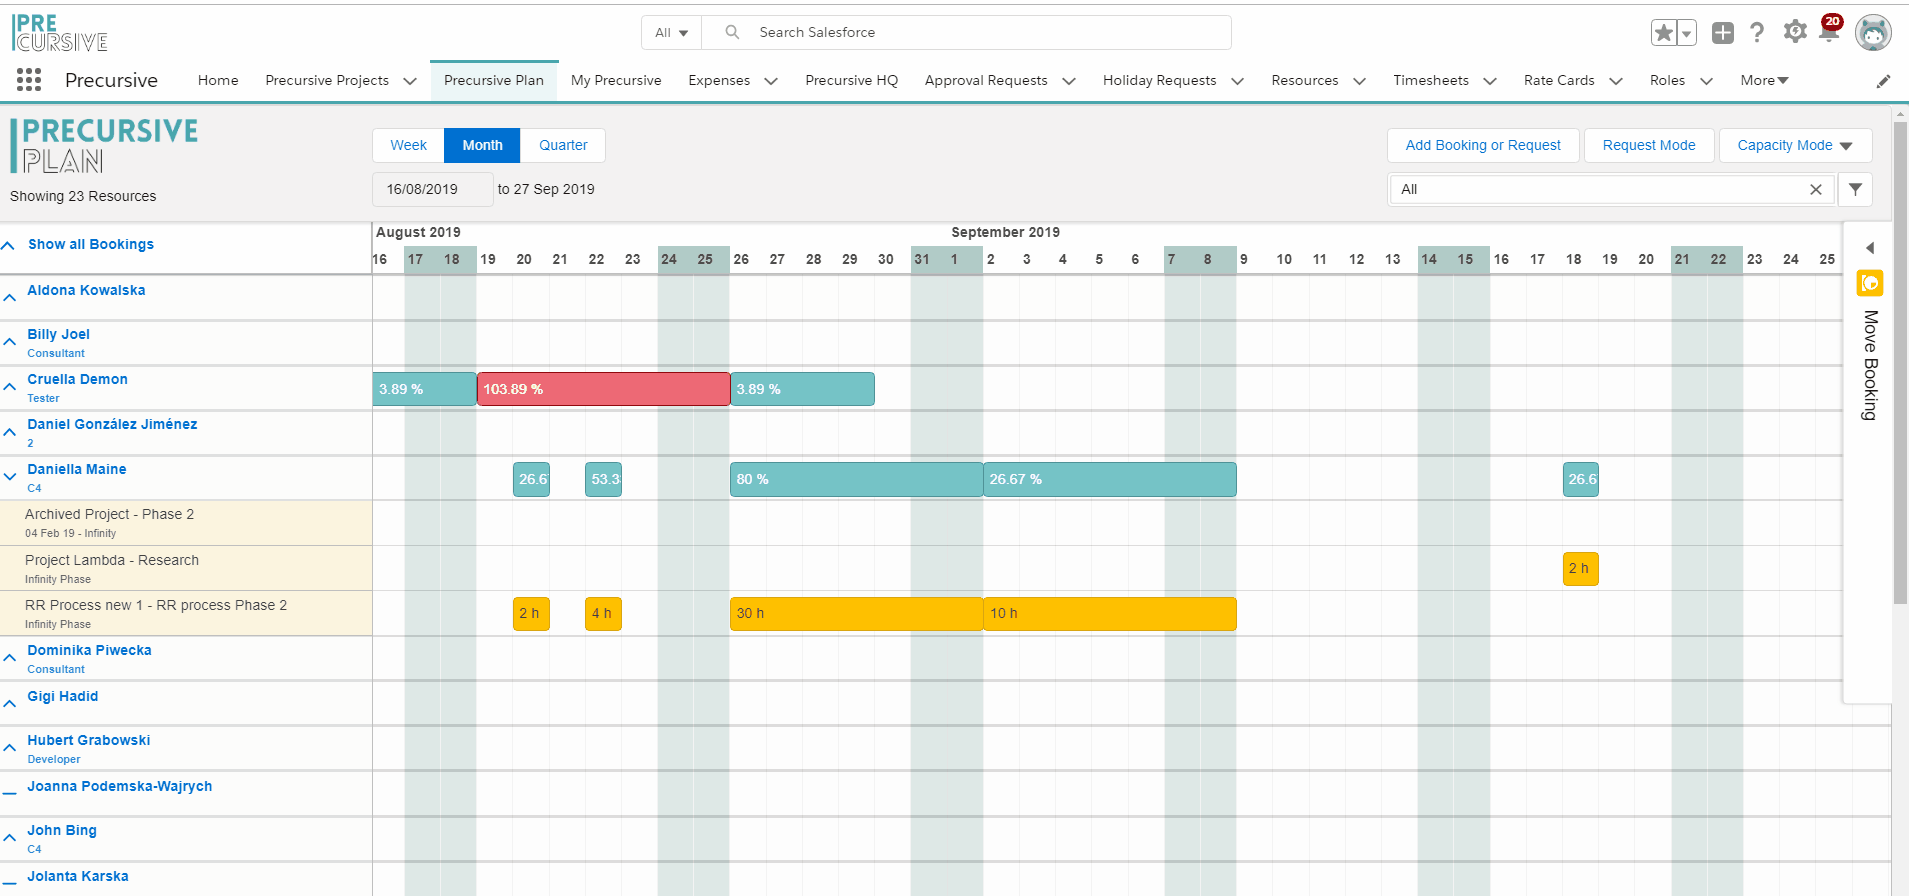
Task: Click the Search Salesforce field
Action: pyautogui.click(x=966, y=33)
